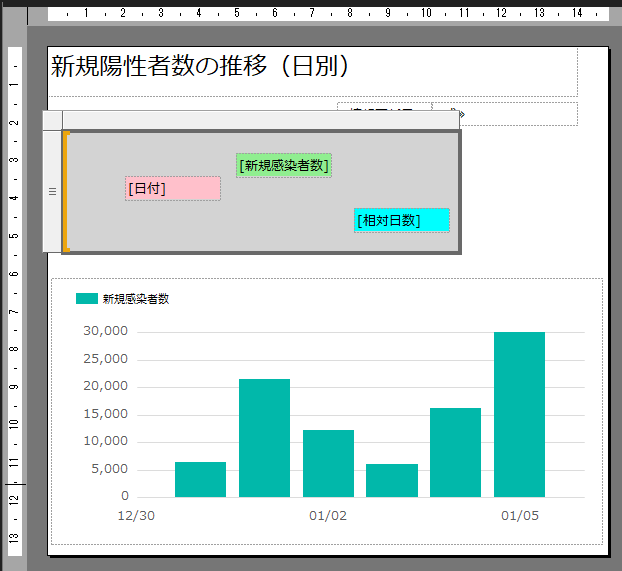622x571 pixels.
Task: Click the 新規感染者数 legend label in chart
Action: 136,299
